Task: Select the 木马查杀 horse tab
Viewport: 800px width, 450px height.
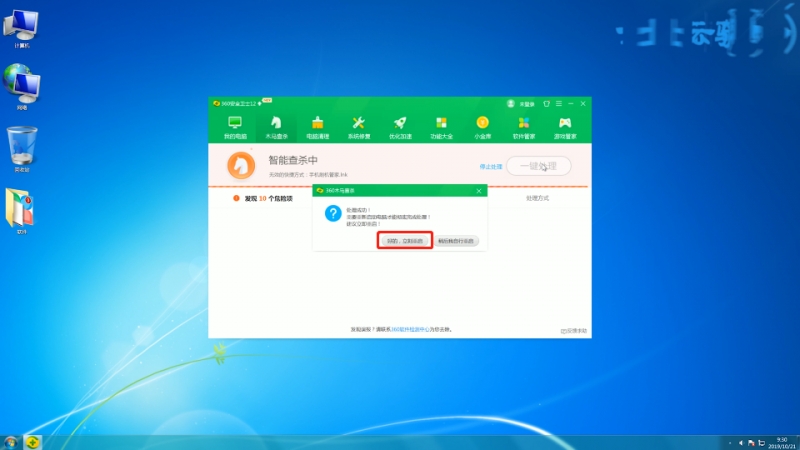Action: pos(277,128)
